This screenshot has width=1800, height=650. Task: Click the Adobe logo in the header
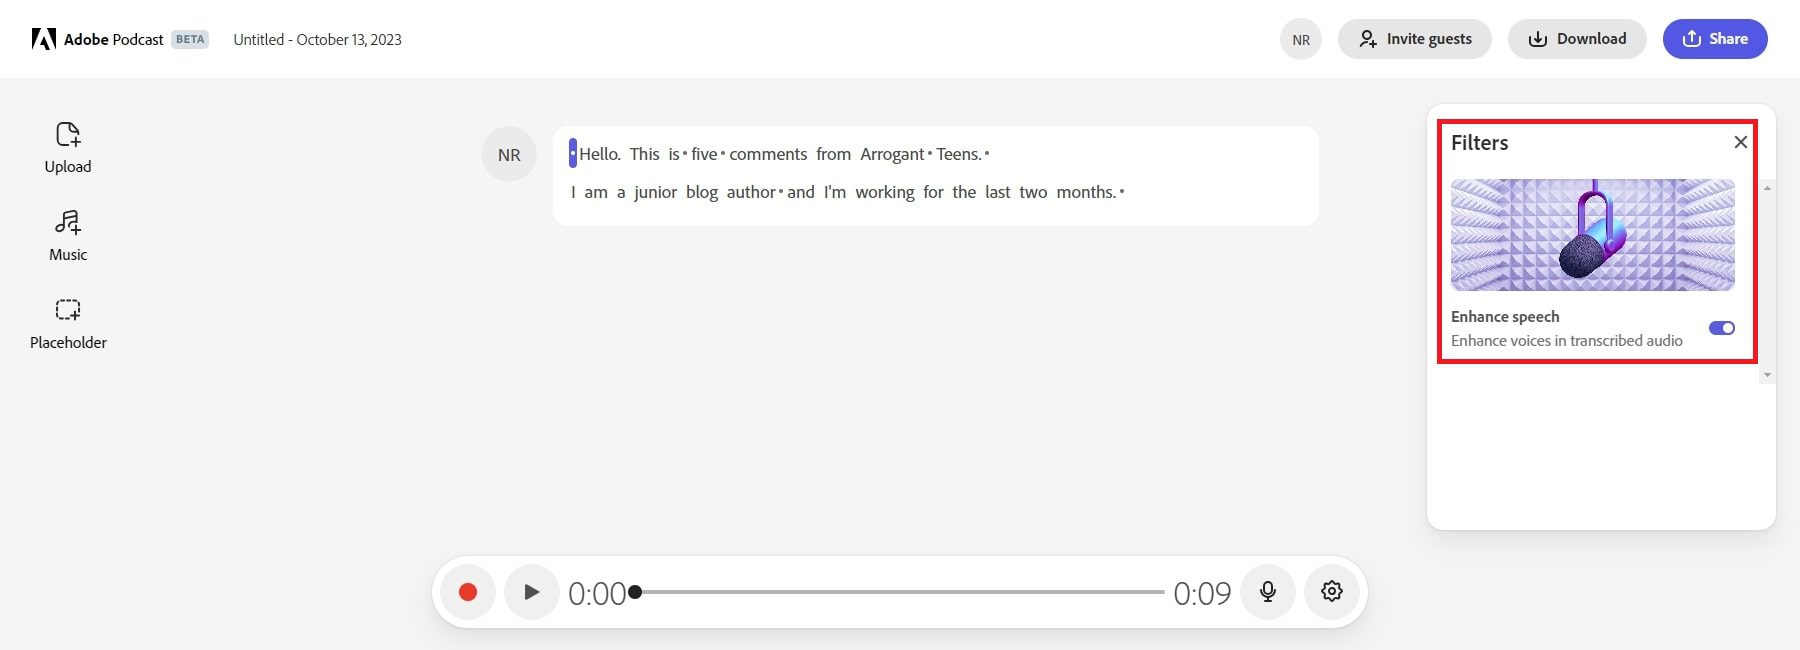43,39
